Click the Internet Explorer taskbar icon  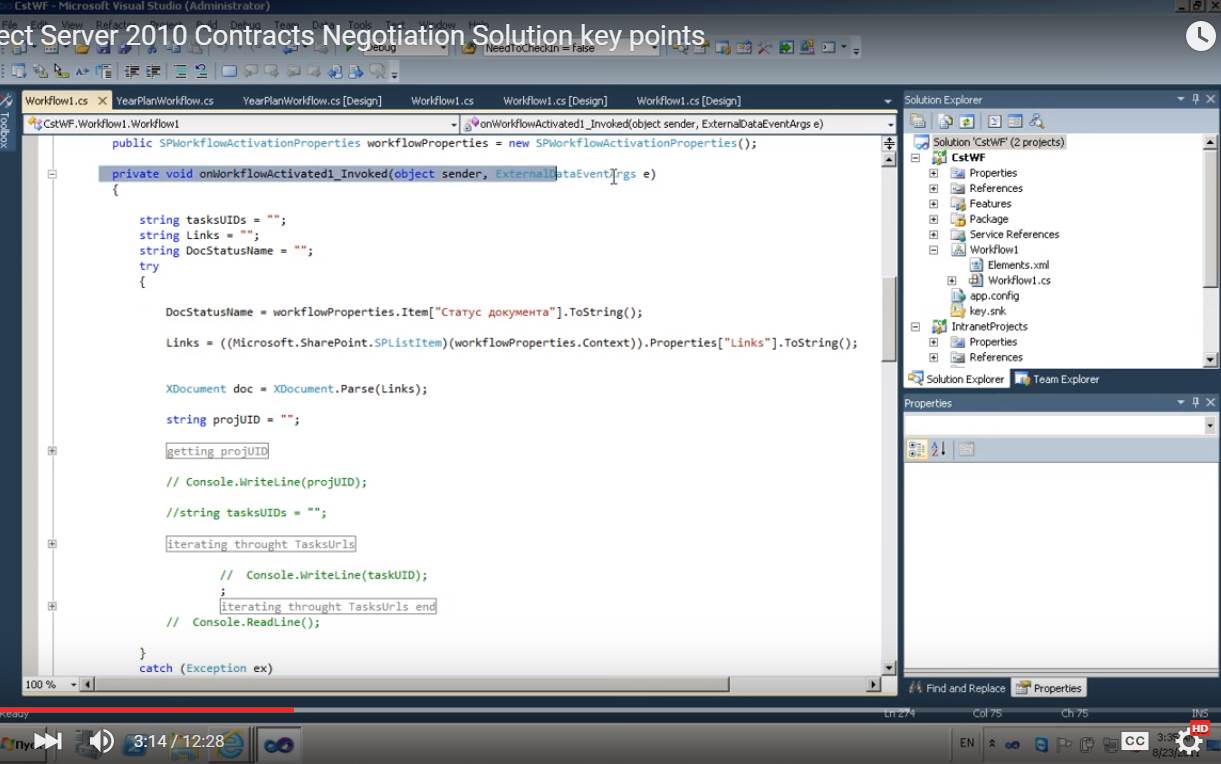[x=229, y=744]
